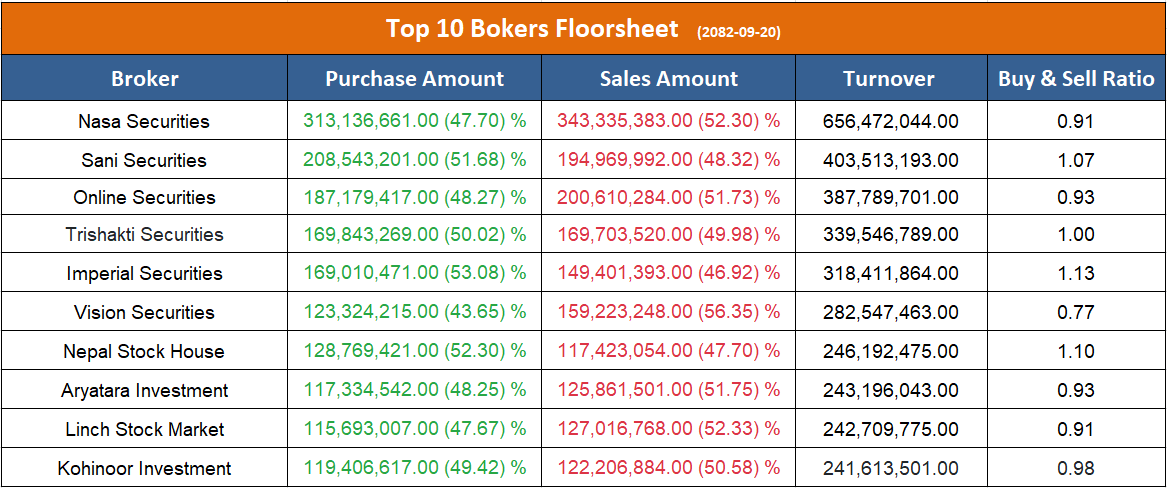Open Nasa Securities broker row

tap(144, 122)
